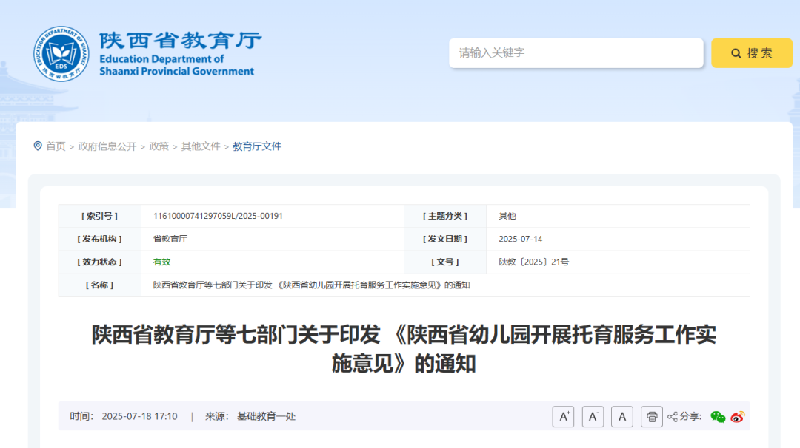Share article via WeChat icon

click(718, 417)
